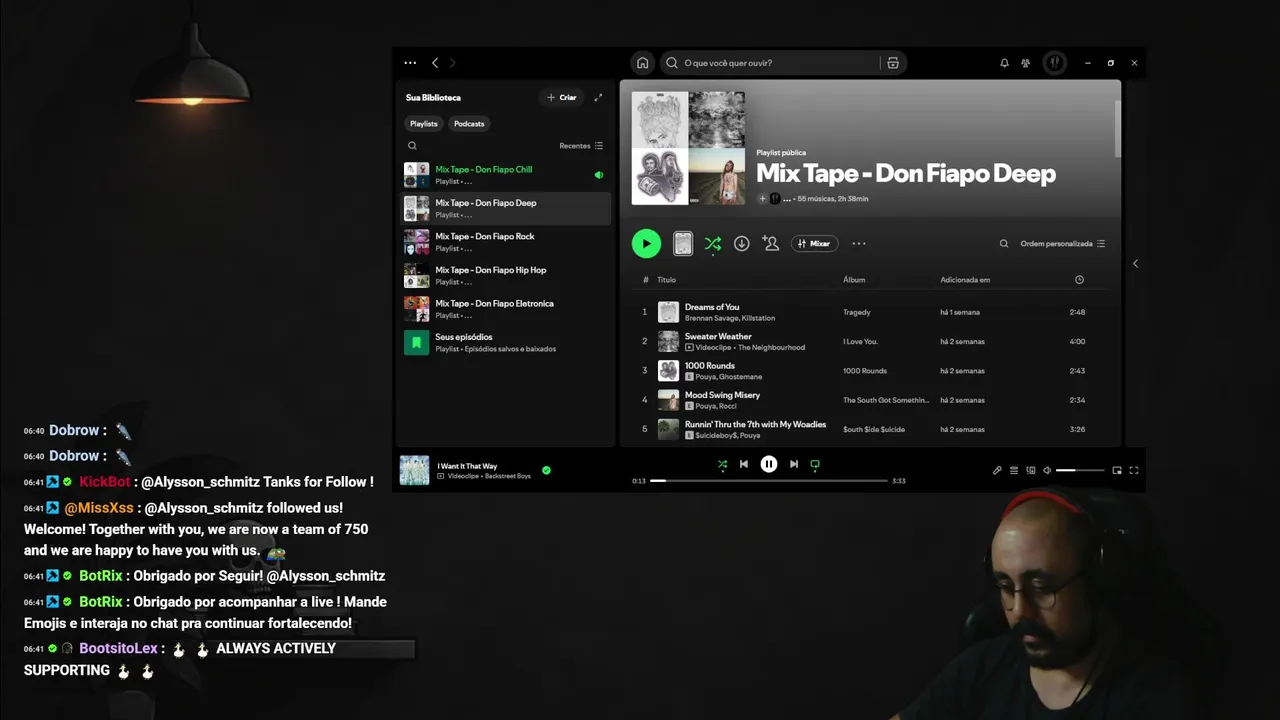1280x720 pixels.
Task: Toggle shuffle in the bottom player bar
Action: (x=722, y=464)
